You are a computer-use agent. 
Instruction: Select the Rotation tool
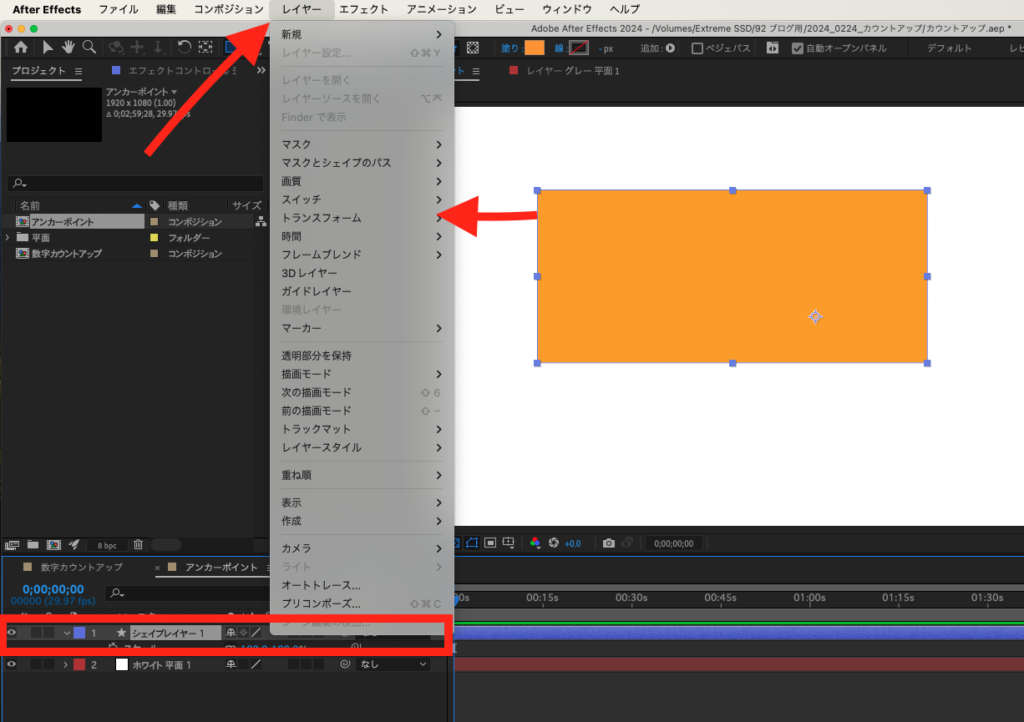184,47
